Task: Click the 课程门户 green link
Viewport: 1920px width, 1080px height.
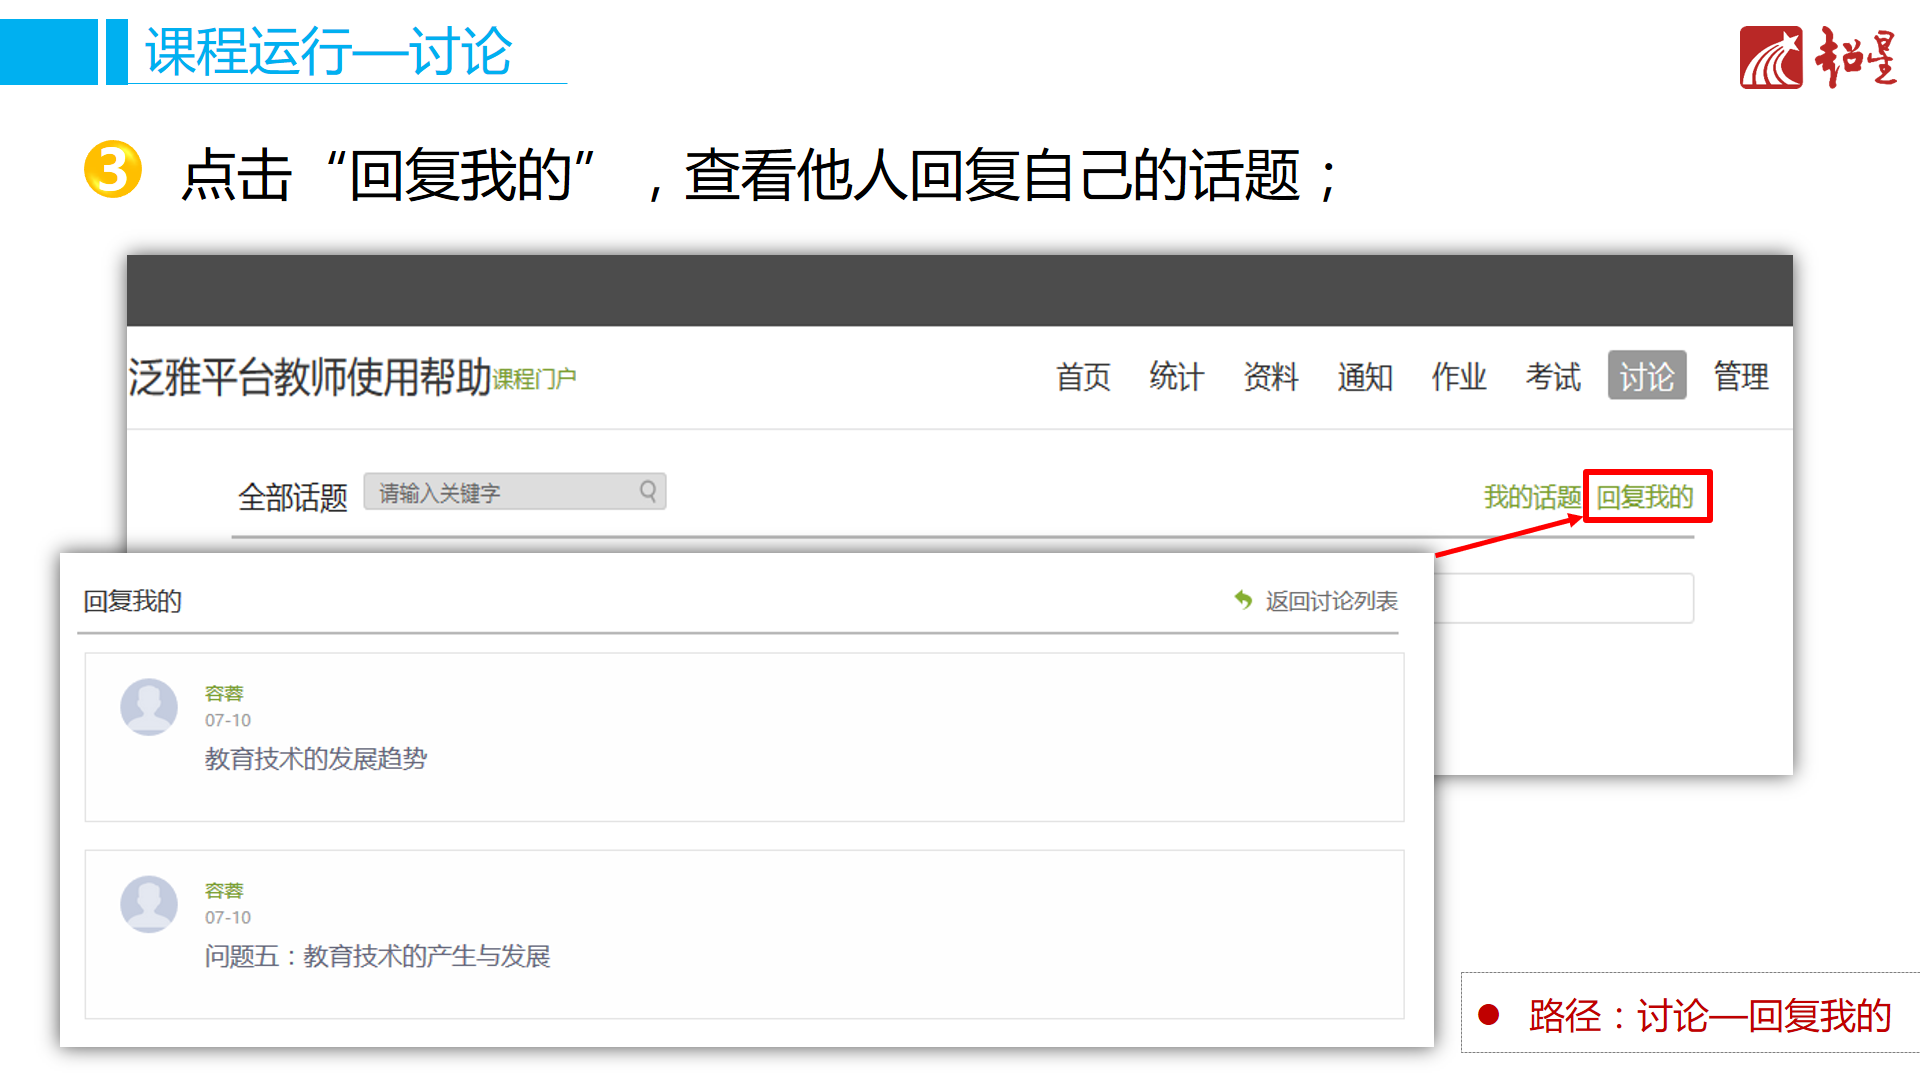Action: point(534,379)
